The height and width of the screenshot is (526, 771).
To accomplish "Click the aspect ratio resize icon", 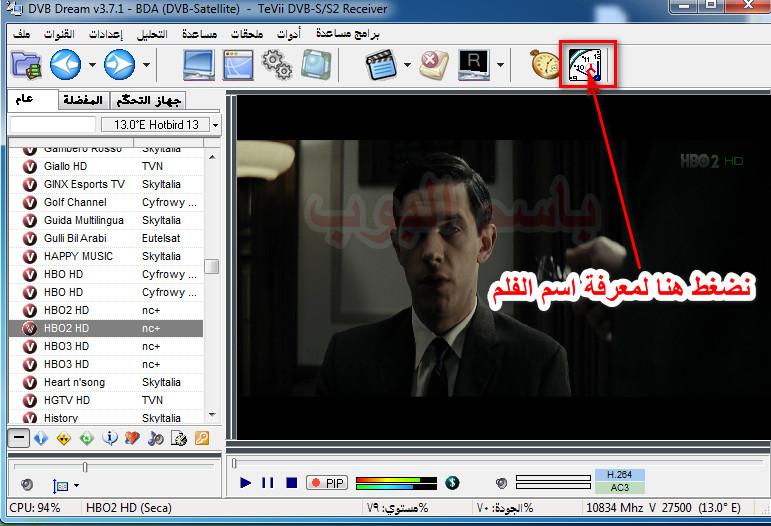I will coord(60,486).
